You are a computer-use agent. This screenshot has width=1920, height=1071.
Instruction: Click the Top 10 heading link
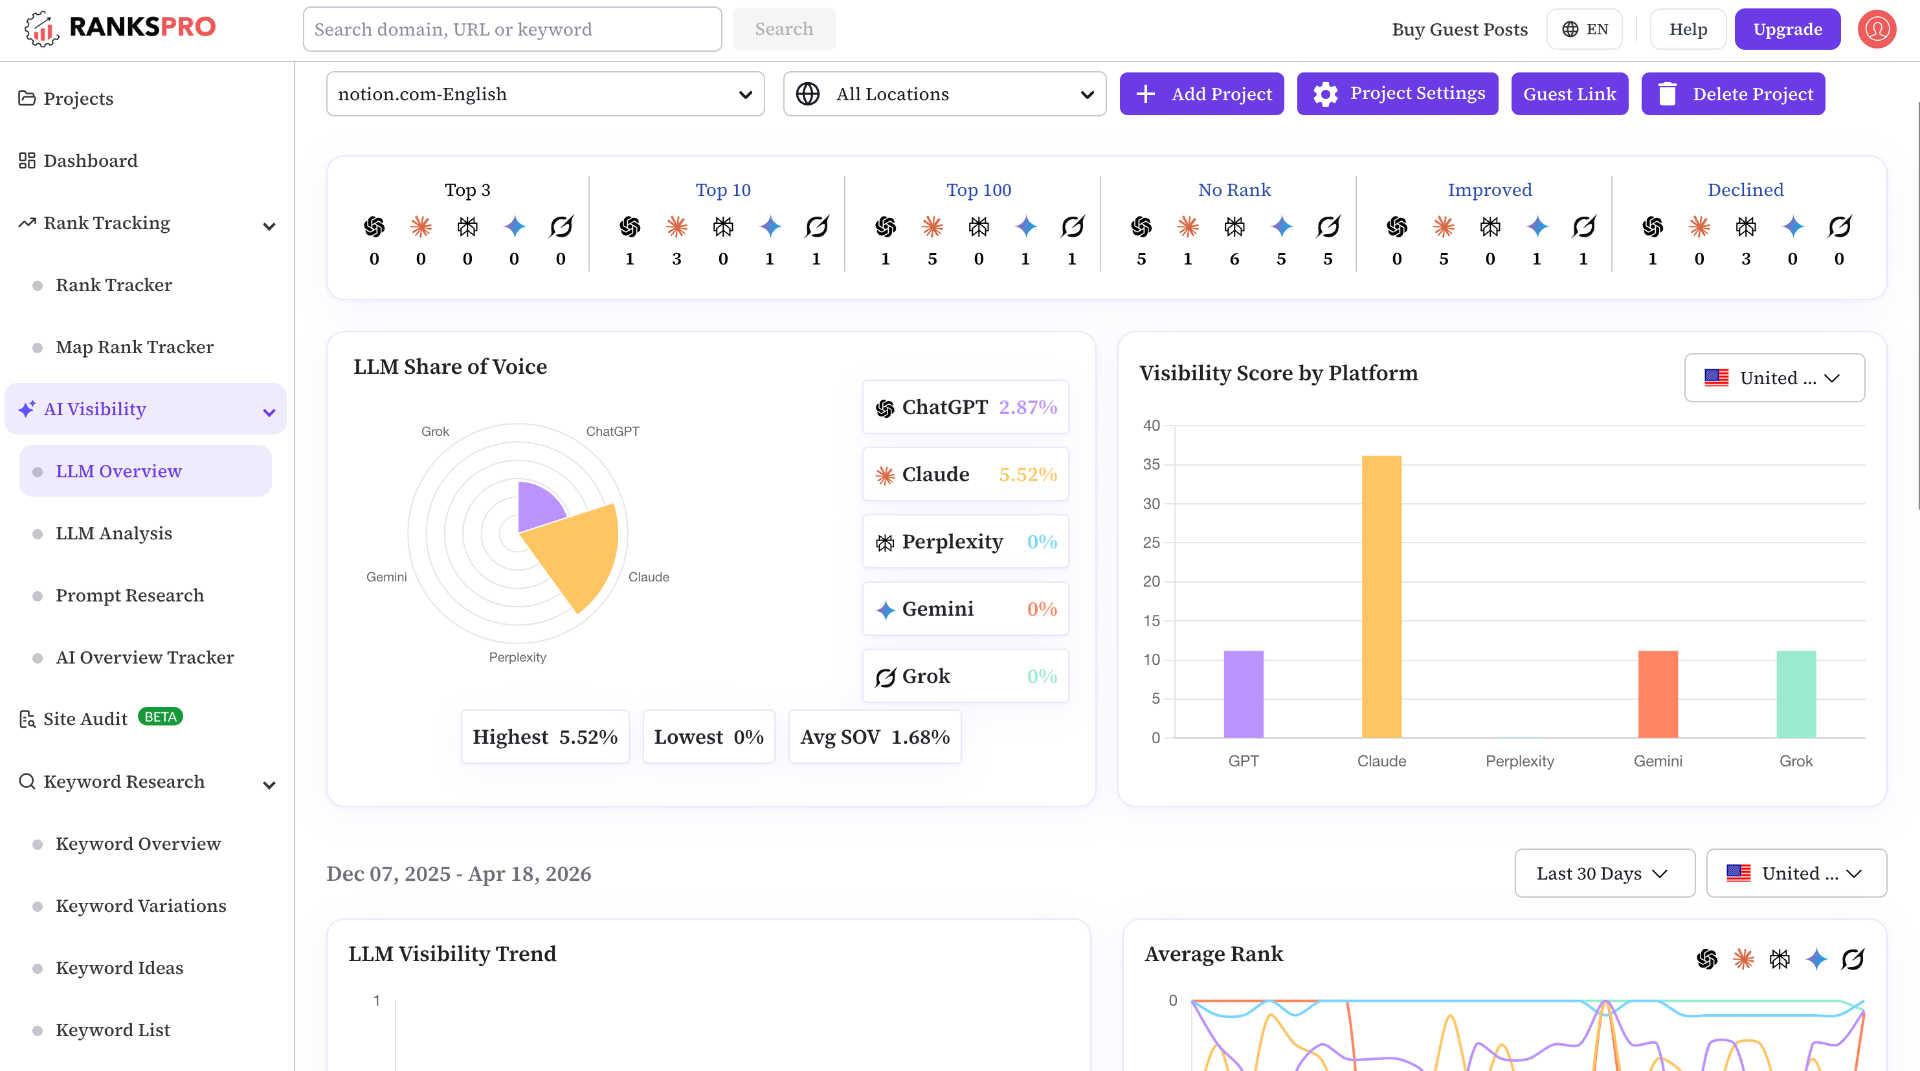(x=723, y=189)
